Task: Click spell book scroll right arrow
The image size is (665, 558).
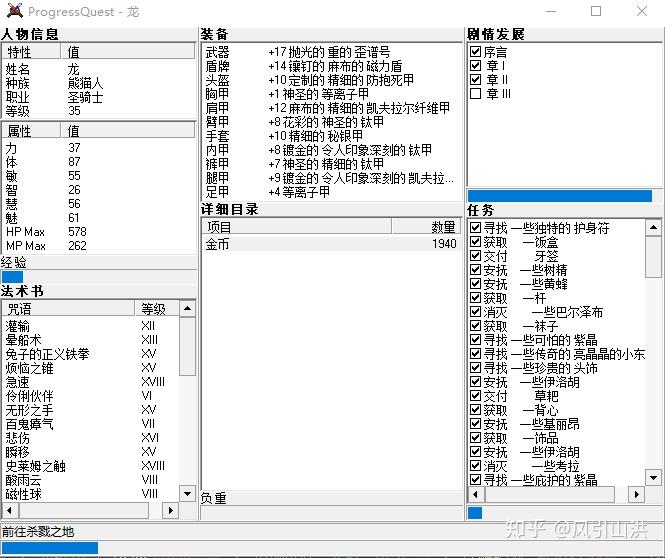Action: coord(170,510)
